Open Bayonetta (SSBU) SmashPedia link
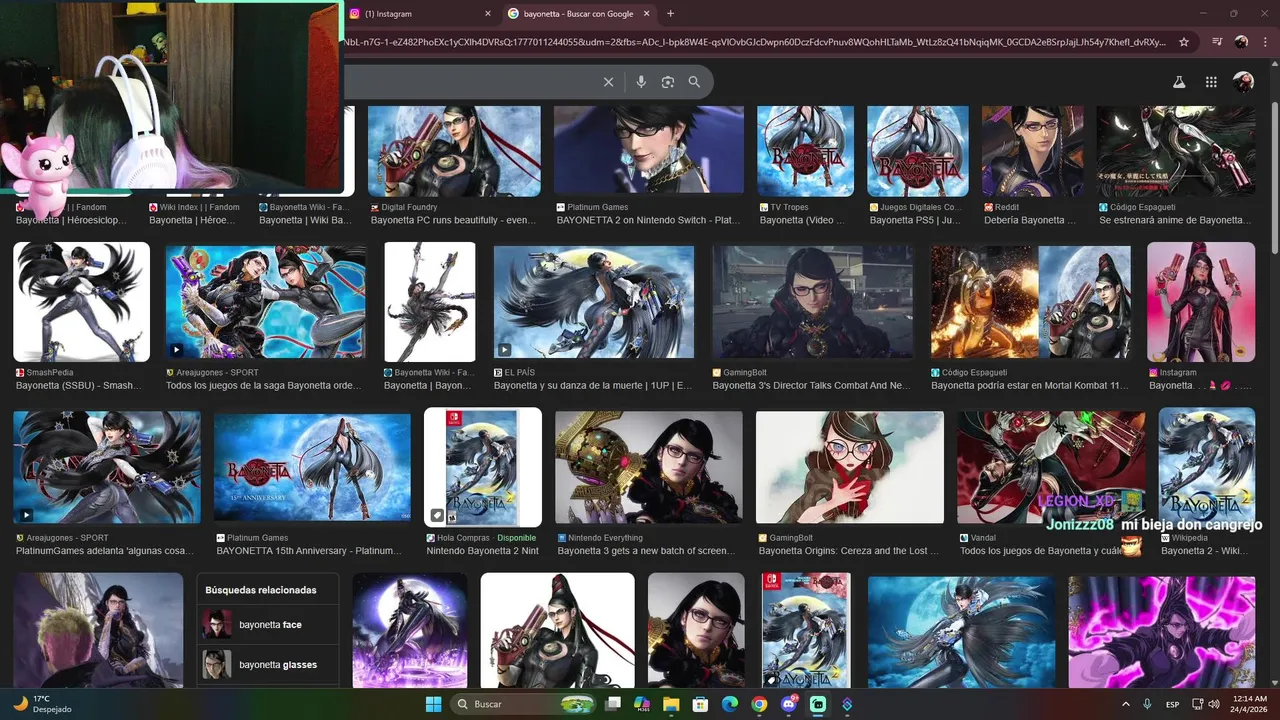The height and width of the screenshot is (720, 1280). pos(79,385)
